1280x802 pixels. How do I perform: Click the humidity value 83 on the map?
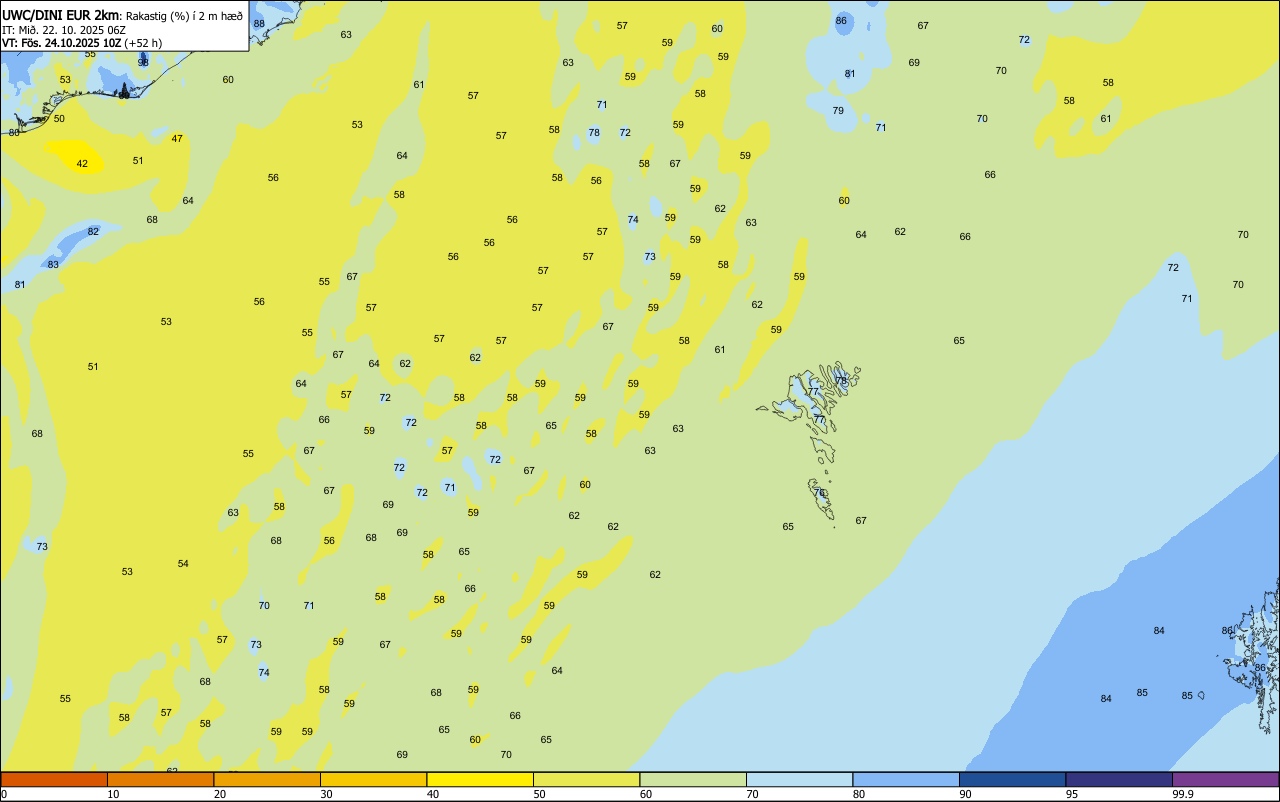pyautogui.click(x=53, y=264)
